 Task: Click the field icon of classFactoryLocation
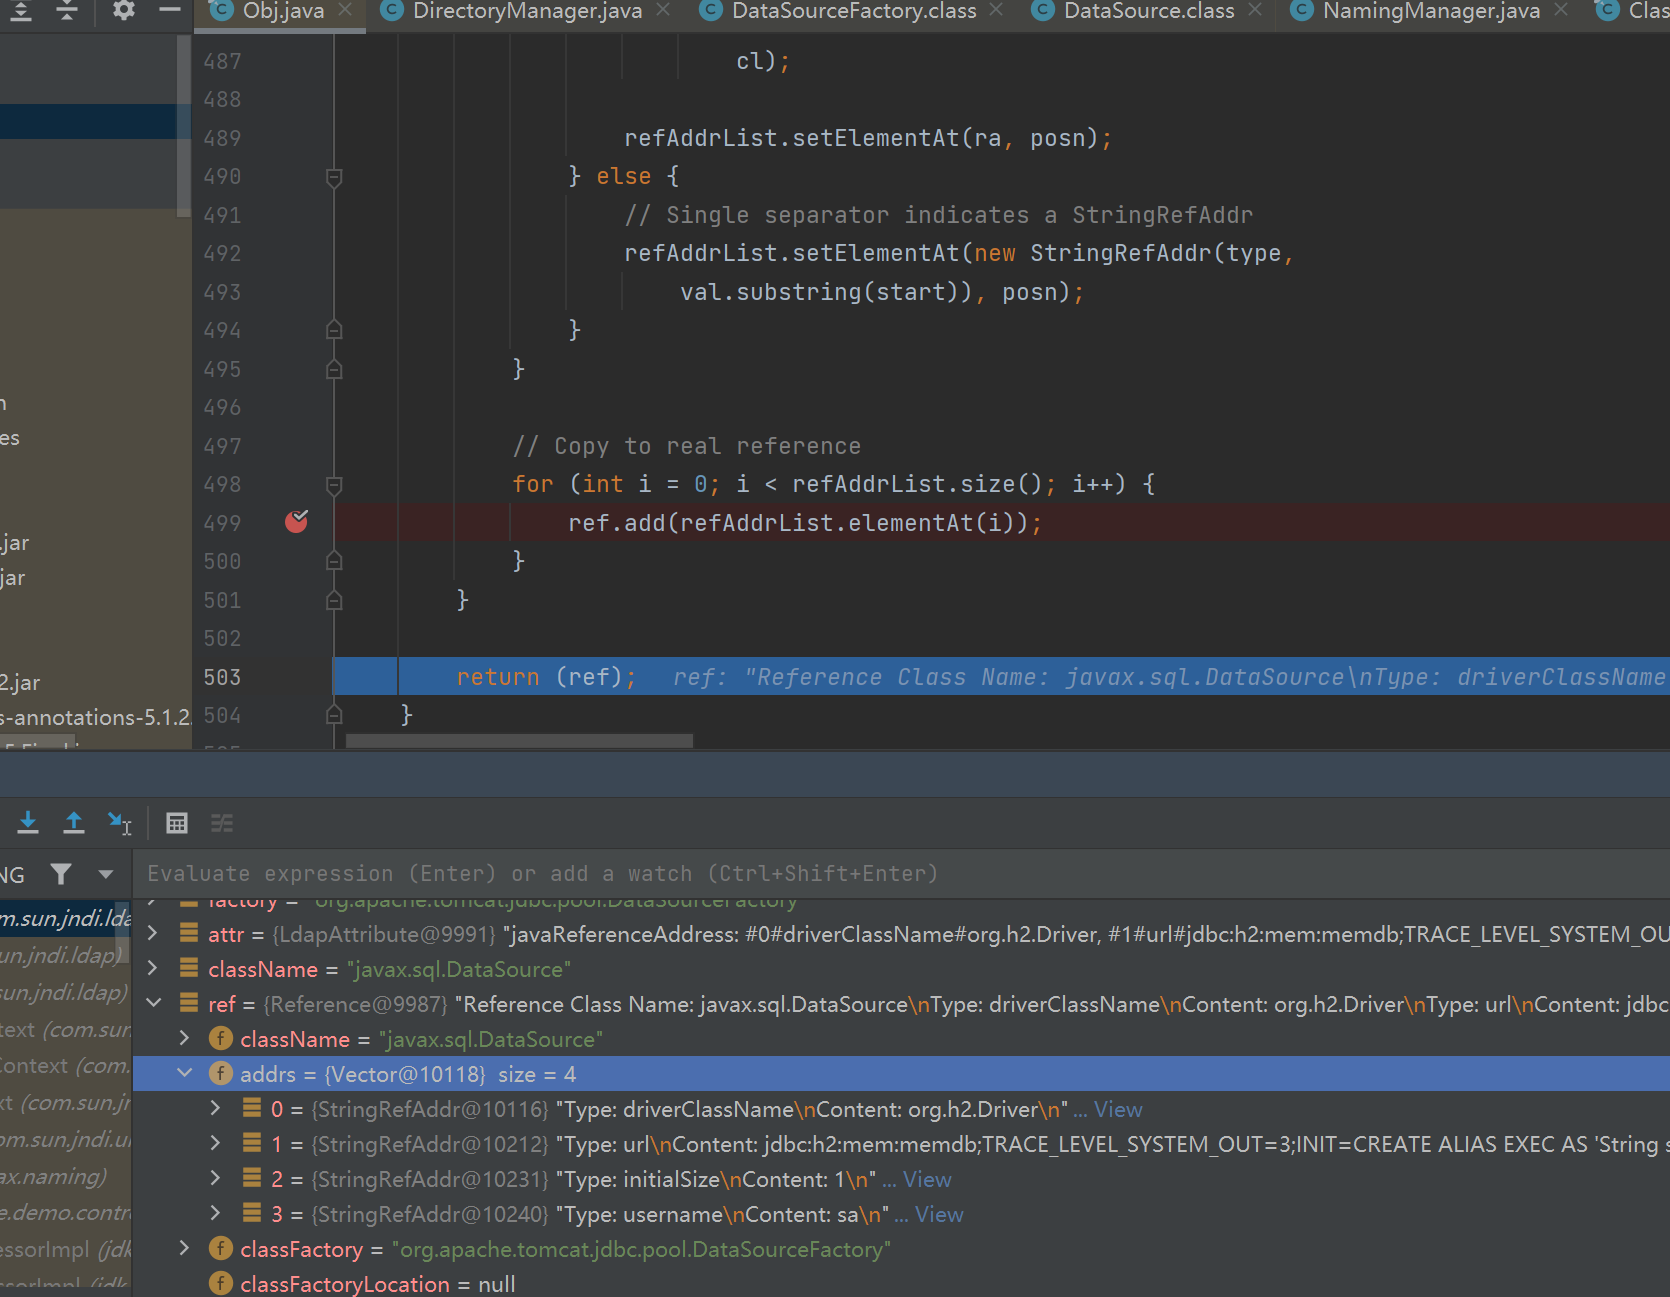click(221, 1284)
